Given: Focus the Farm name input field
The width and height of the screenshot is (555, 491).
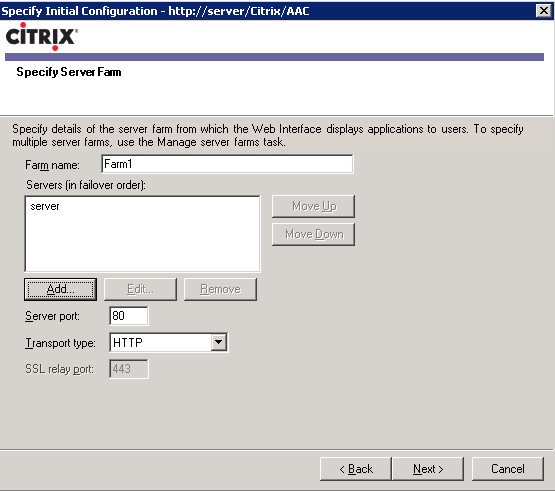Looking at the screenshot, I should point(227,164).
